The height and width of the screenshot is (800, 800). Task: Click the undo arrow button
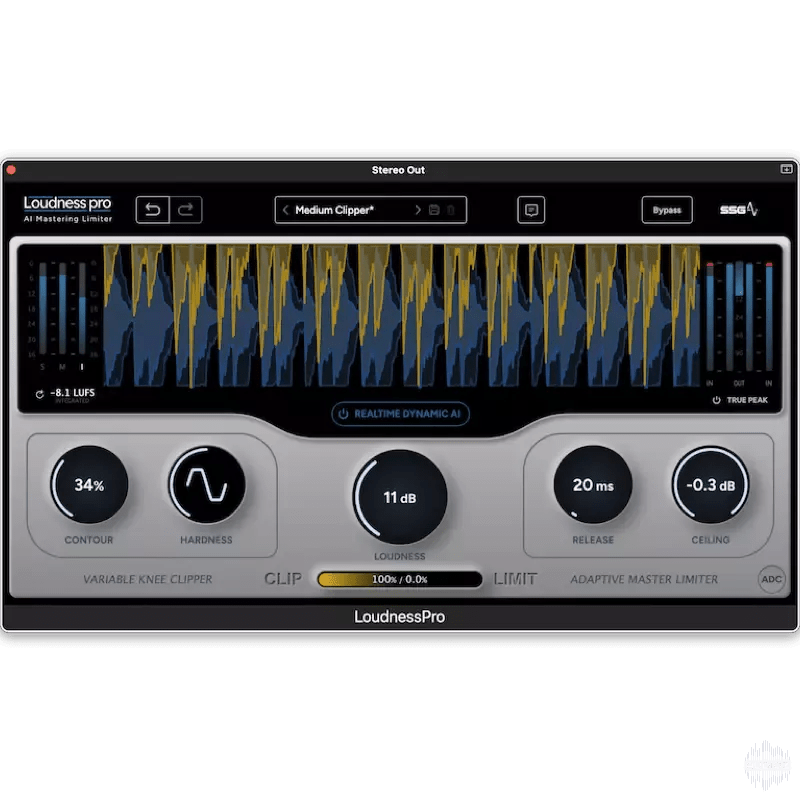153,210
